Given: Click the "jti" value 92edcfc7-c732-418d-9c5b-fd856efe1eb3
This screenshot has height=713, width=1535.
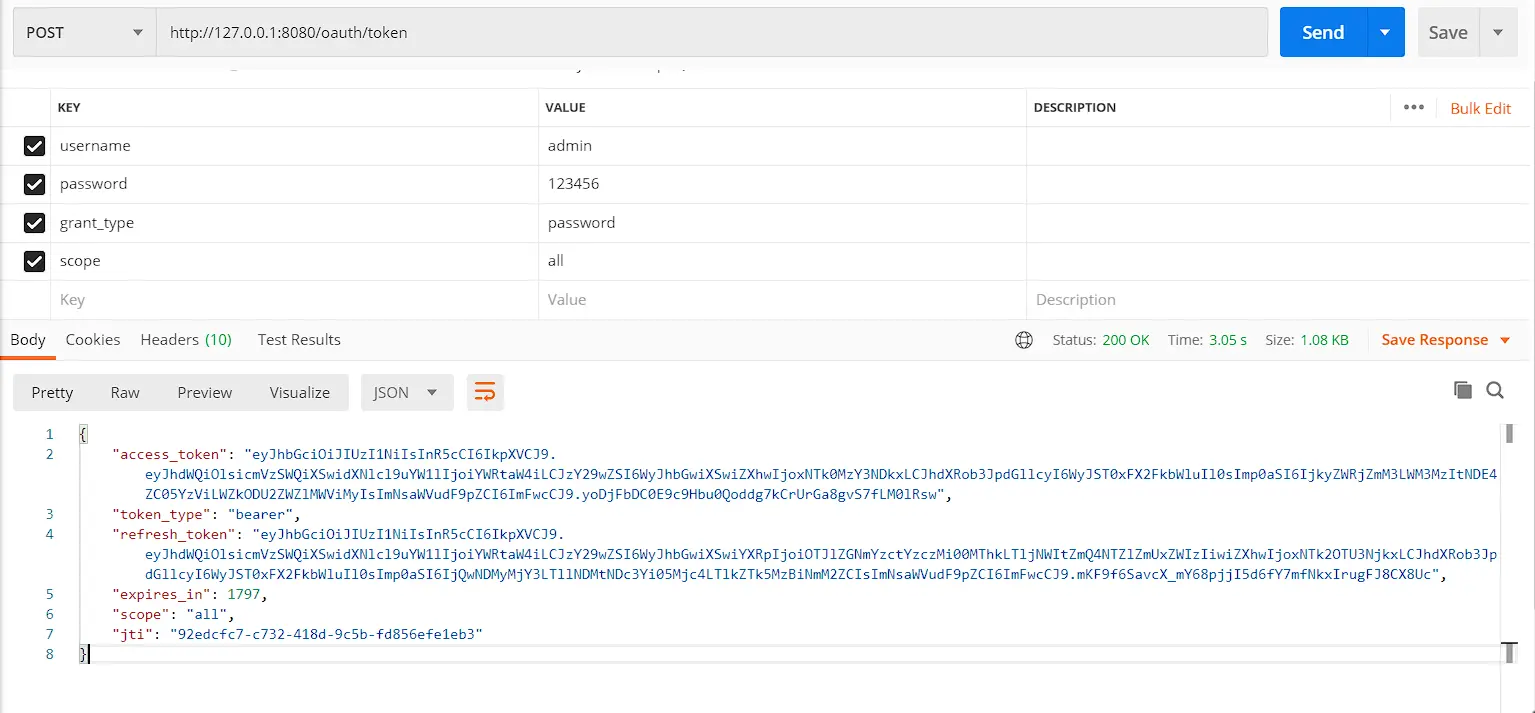Looking at the screenshot, I should (x=326, y=634).
